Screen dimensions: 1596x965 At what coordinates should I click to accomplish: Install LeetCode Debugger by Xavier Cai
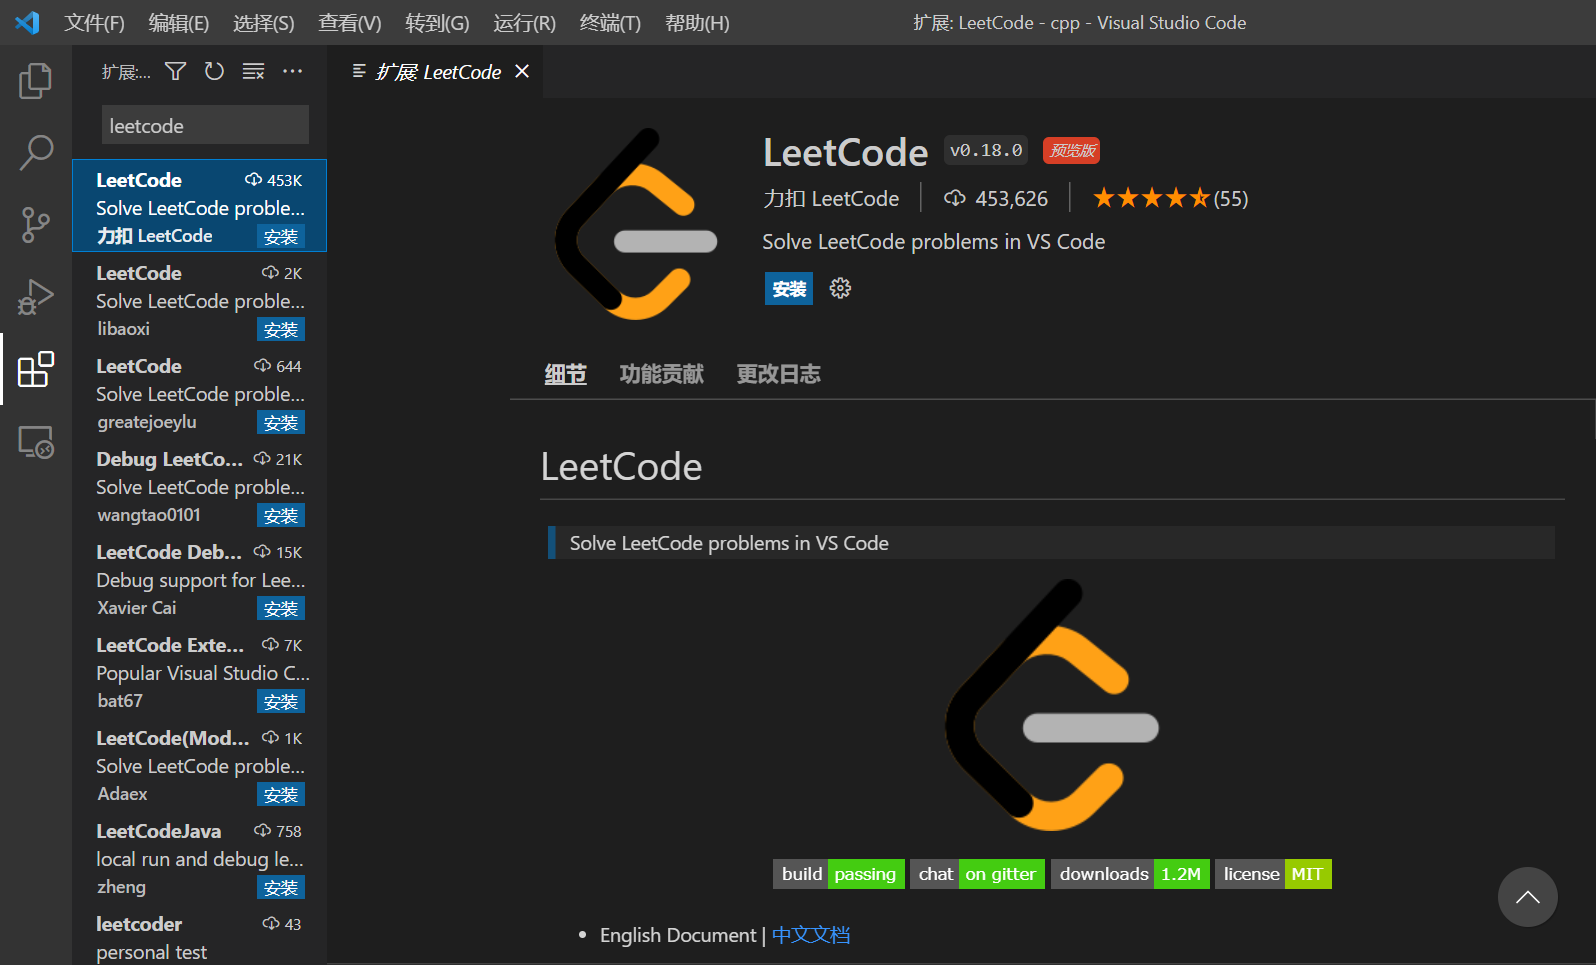[x=281, y=609]
